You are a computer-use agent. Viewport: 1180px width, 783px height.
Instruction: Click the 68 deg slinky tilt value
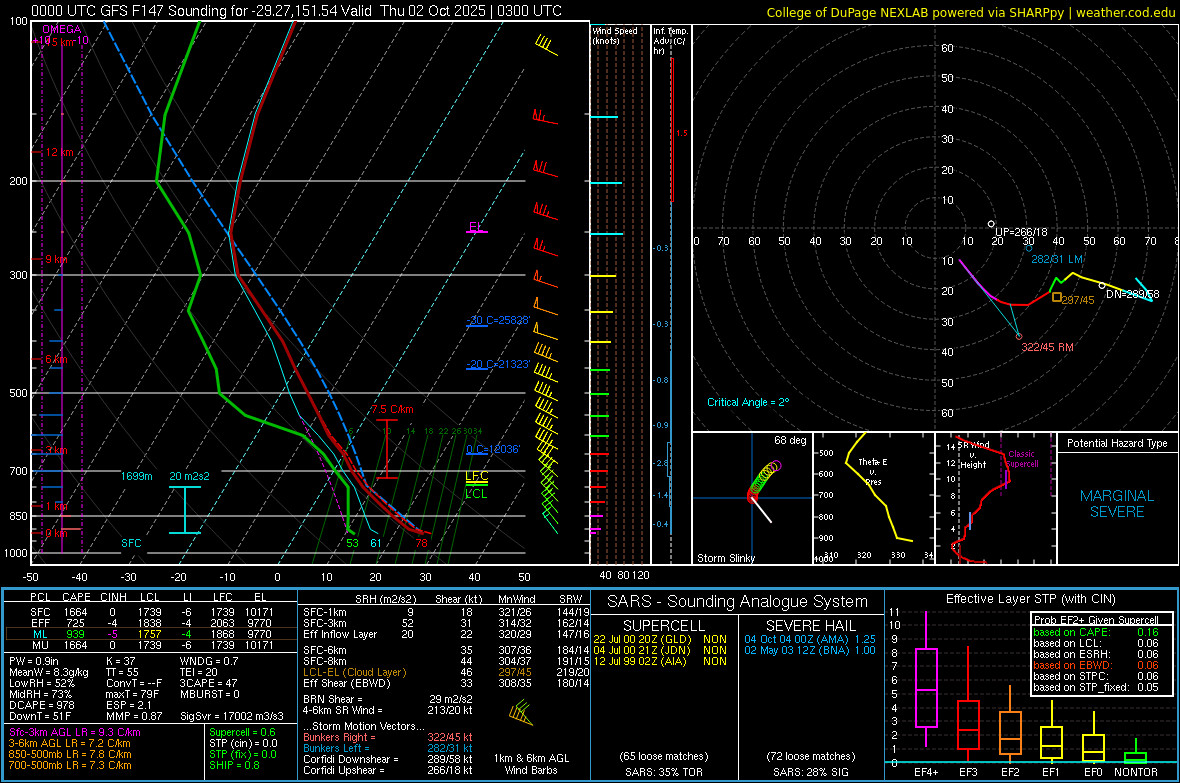pos(790,440)
